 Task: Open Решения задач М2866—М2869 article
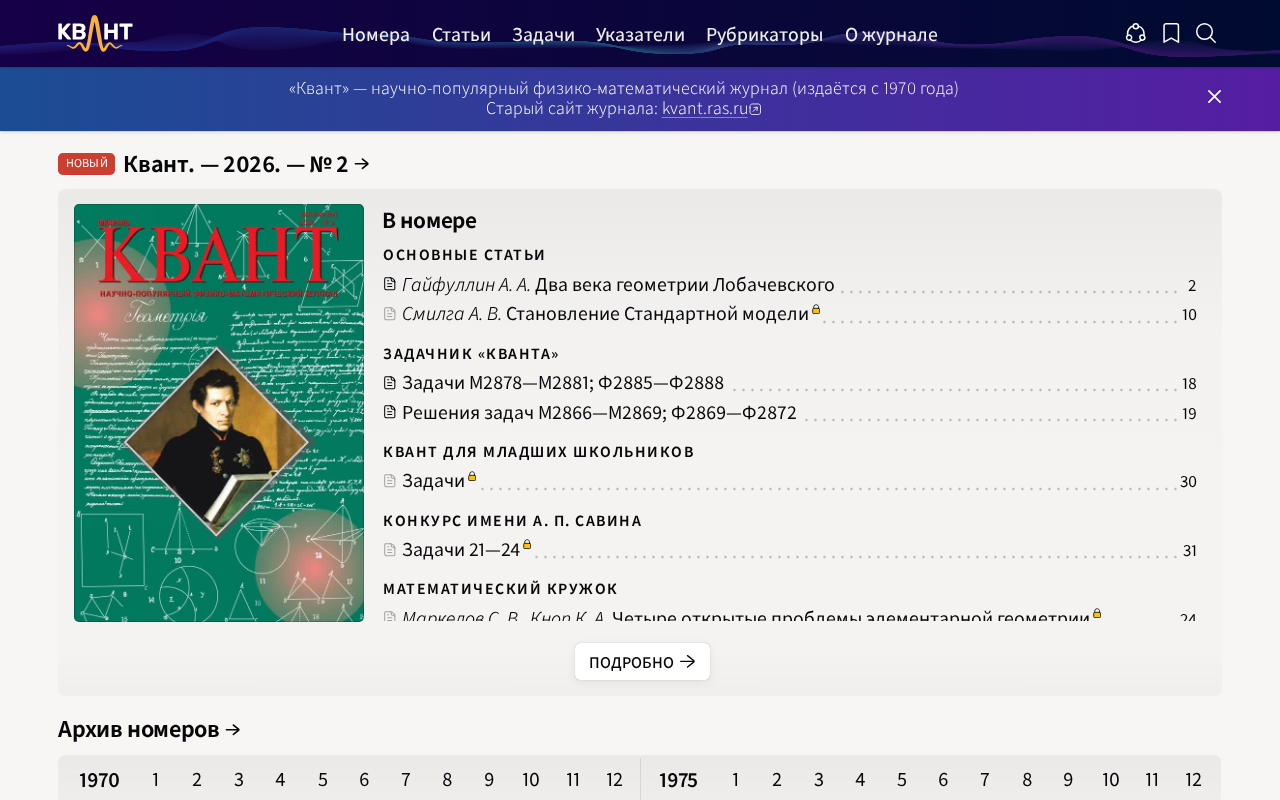click(599, 413)
